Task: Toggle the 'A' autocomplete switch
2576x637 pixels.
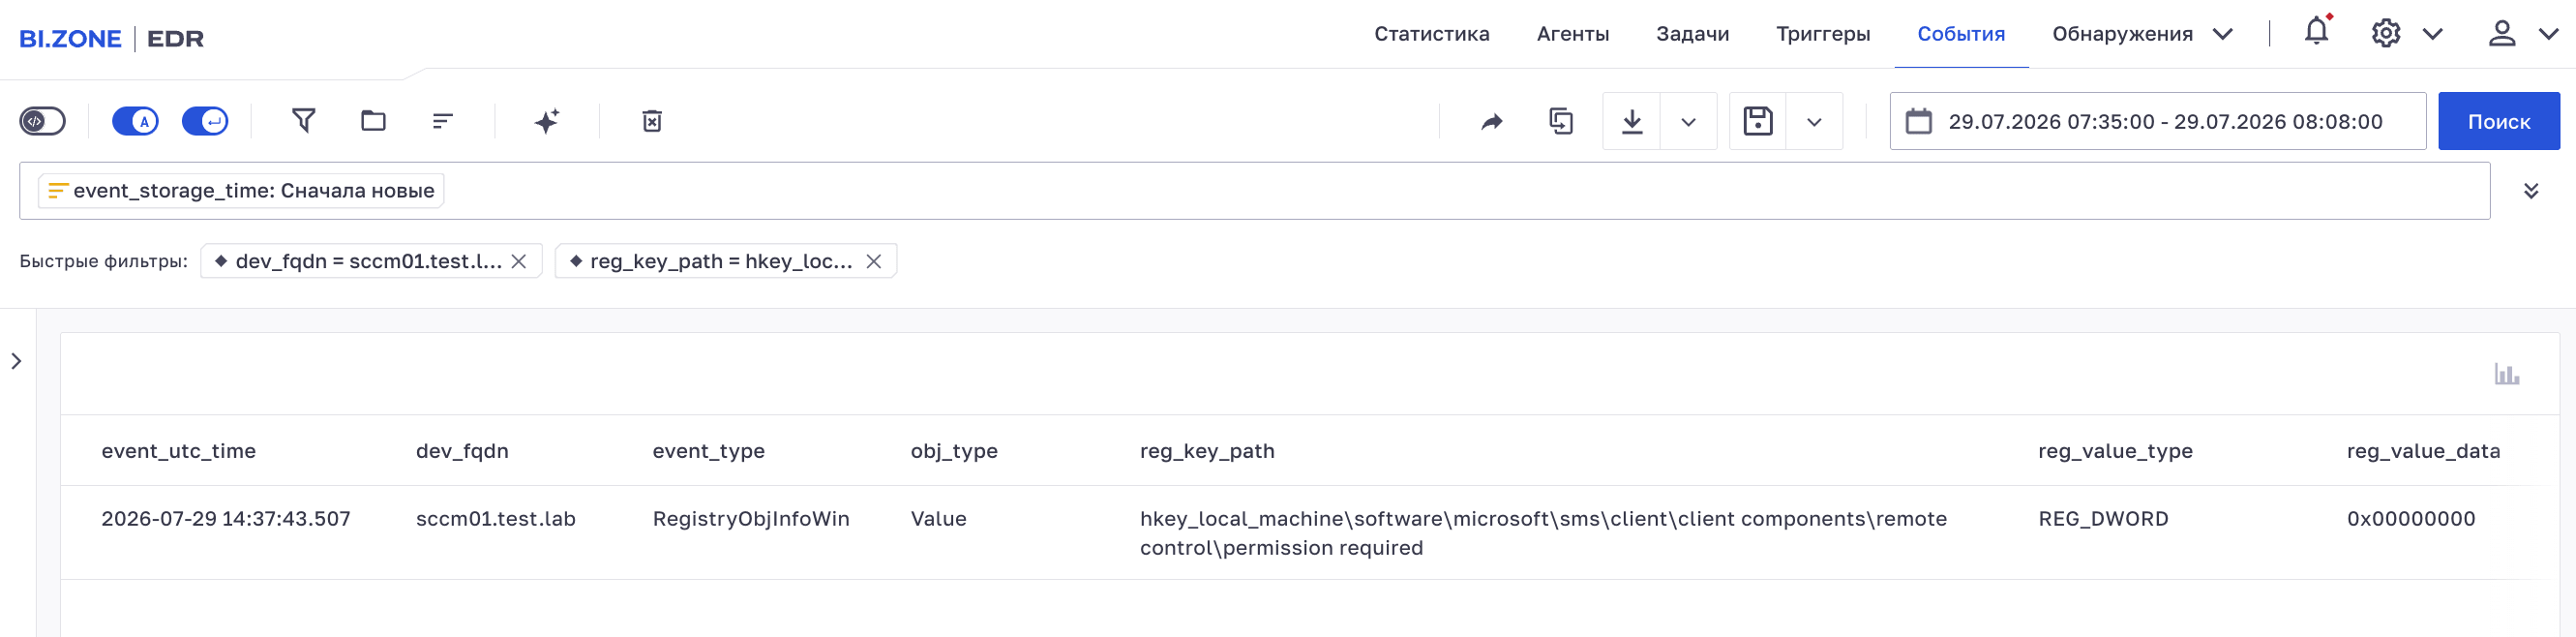Action: click(x=135, y=121)
